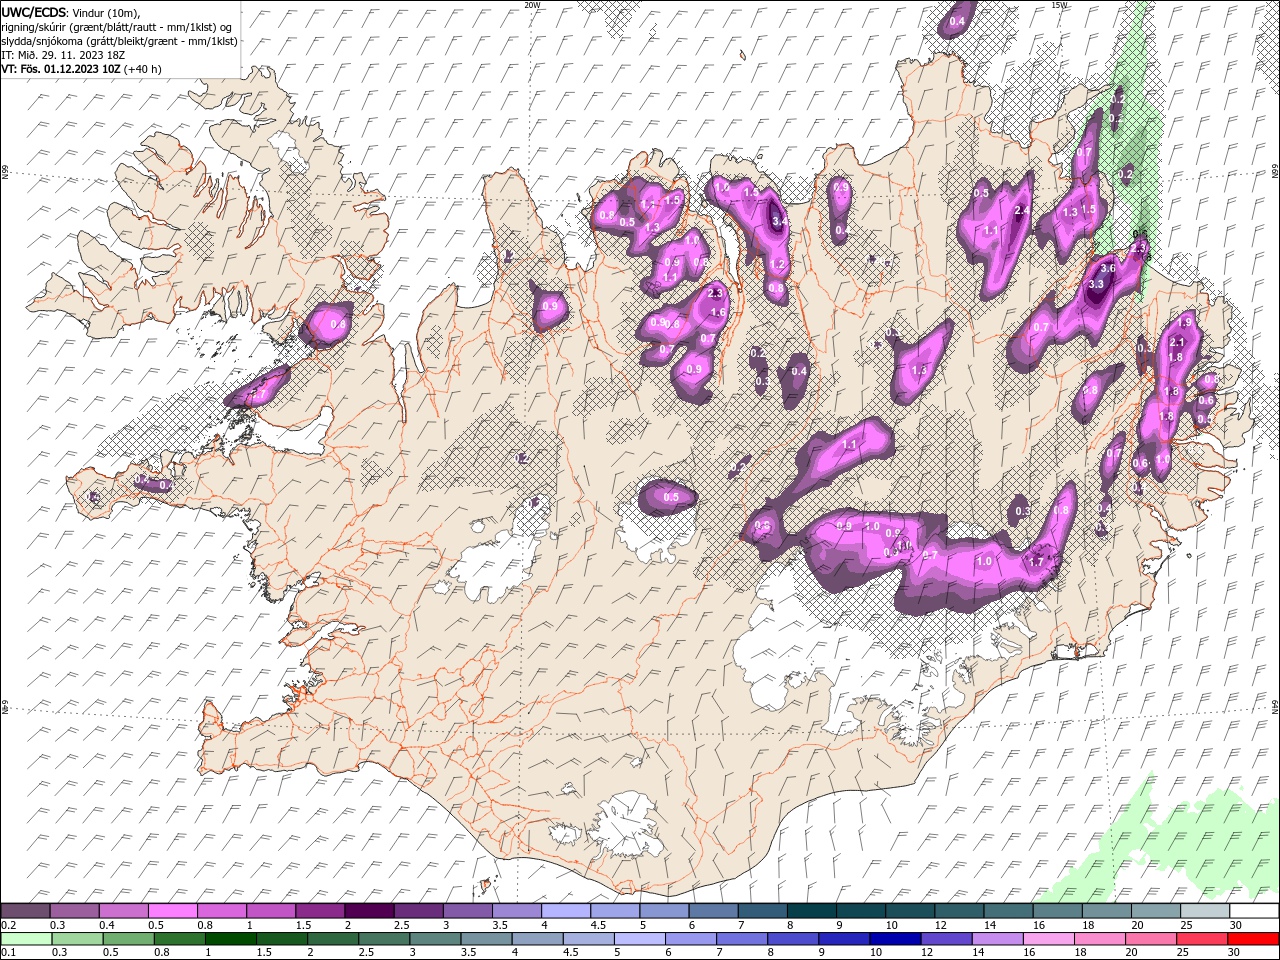Image resolution: width=1280 pixels, height=960 pixels.
Task: Click the legend label '3.5' under the top row
Action: point(500,925)
